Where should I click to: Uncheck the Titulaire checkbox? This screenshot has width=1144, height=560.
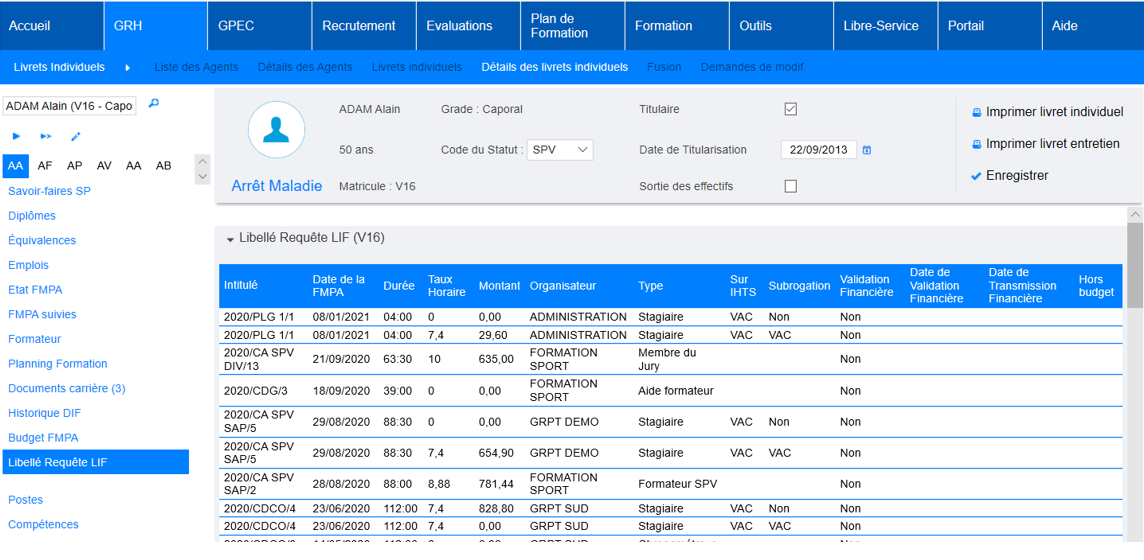[x=790, y=109]
